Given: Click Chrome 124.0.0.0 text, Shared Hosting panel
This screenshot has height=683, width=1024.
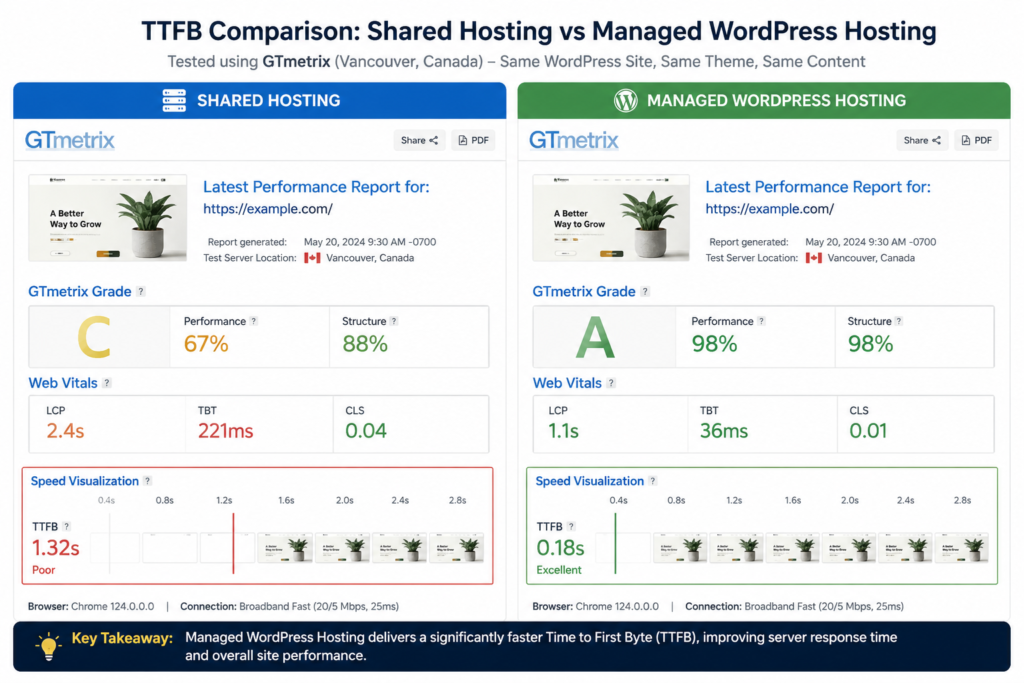Looking at the screenshot, I should [112, 607].
